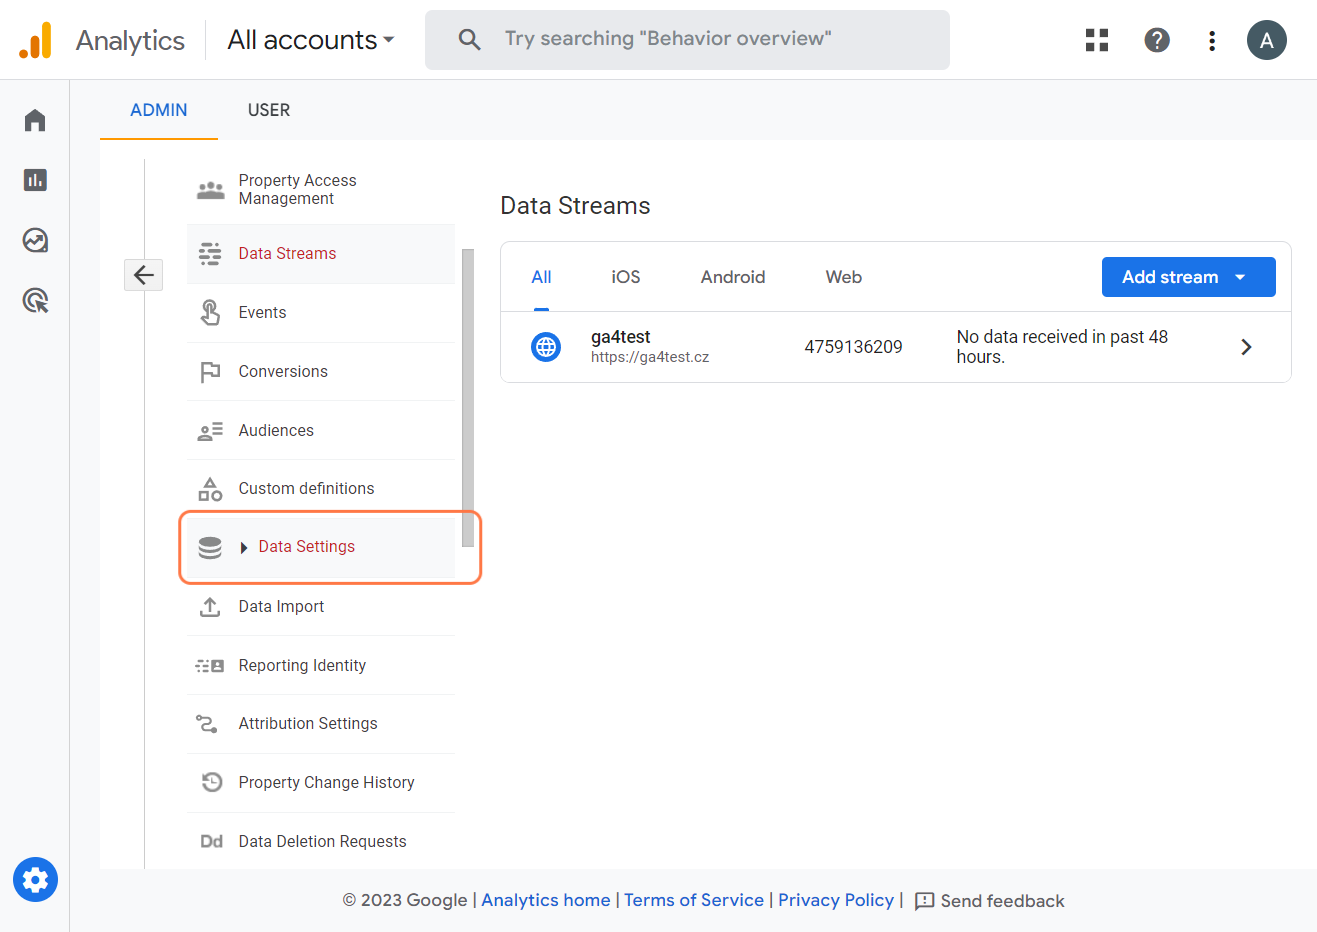Click the Property Change History clock icon
The height and width of the screenshot is (932, 1317).
(x=212, y=782)
